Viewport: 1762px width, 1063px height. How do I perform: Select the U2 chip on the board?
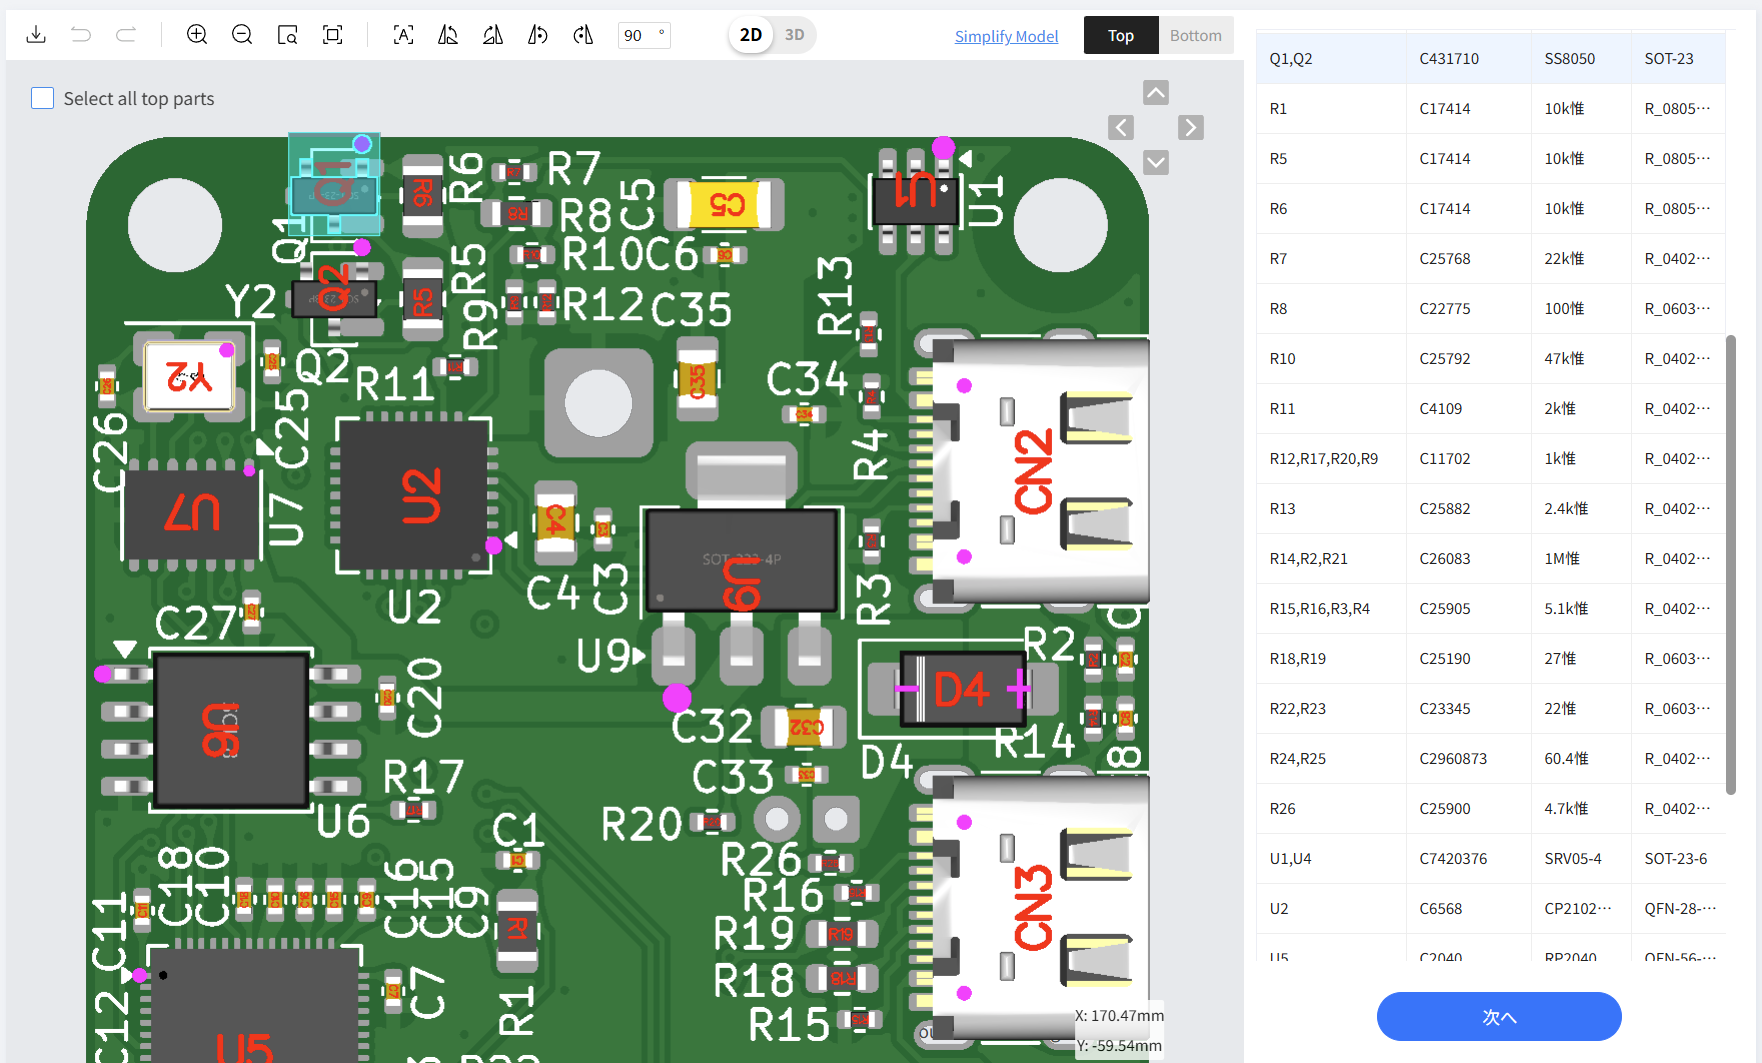pyautogui.click(x=415, y=496)
